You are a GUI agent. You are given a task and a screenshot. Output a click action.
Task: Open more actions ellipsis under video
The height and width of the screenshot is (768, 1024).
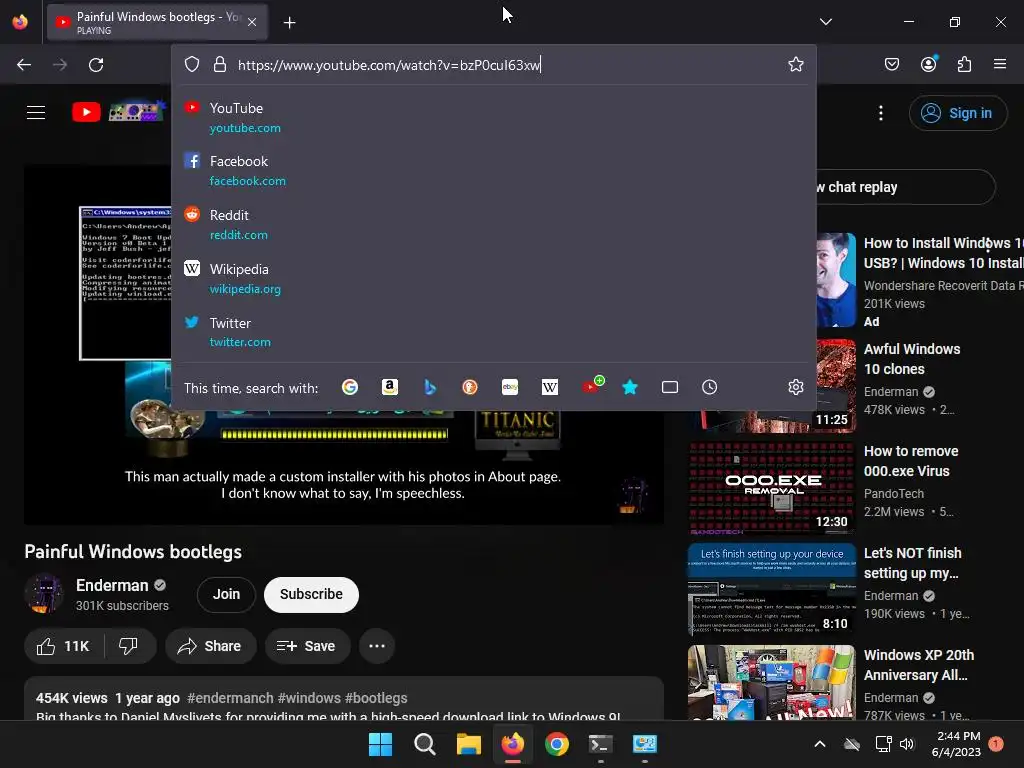tap(377, 646)
